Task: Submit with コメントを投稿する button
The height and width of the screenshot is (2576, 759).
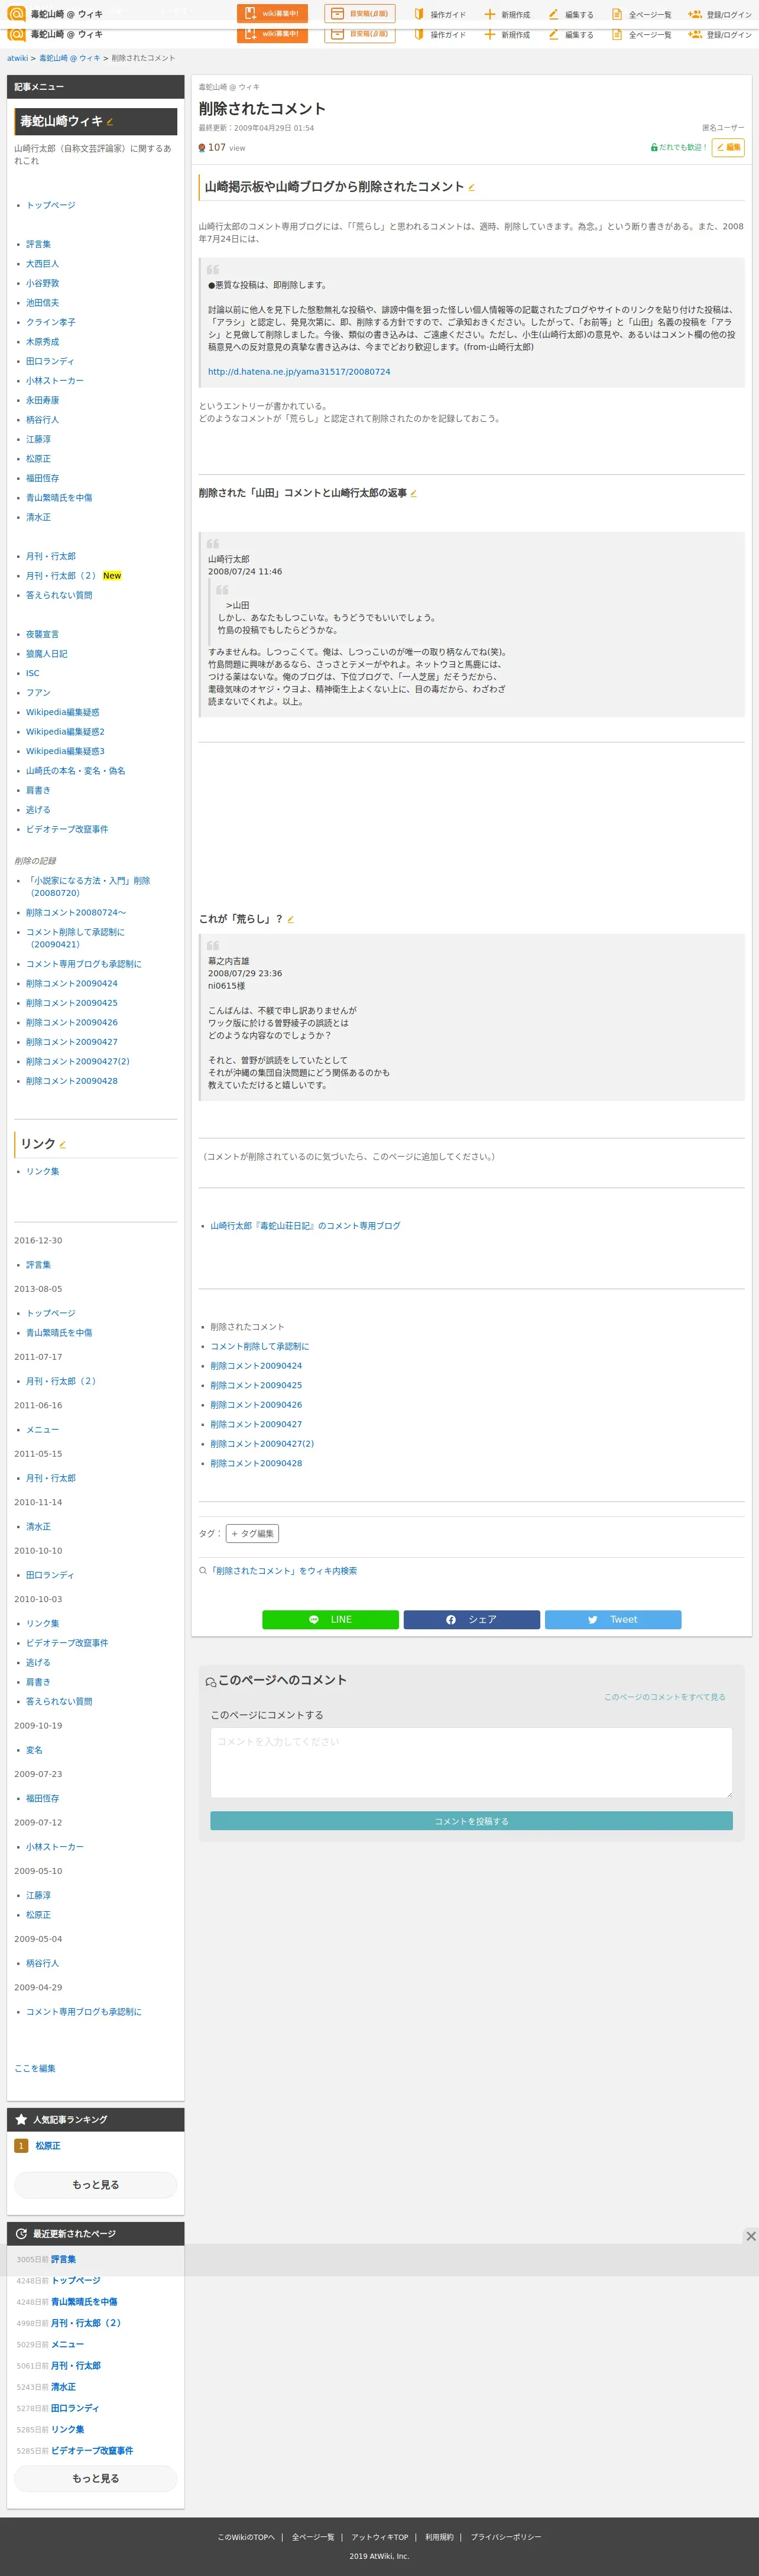Action: click(471, 1821)
